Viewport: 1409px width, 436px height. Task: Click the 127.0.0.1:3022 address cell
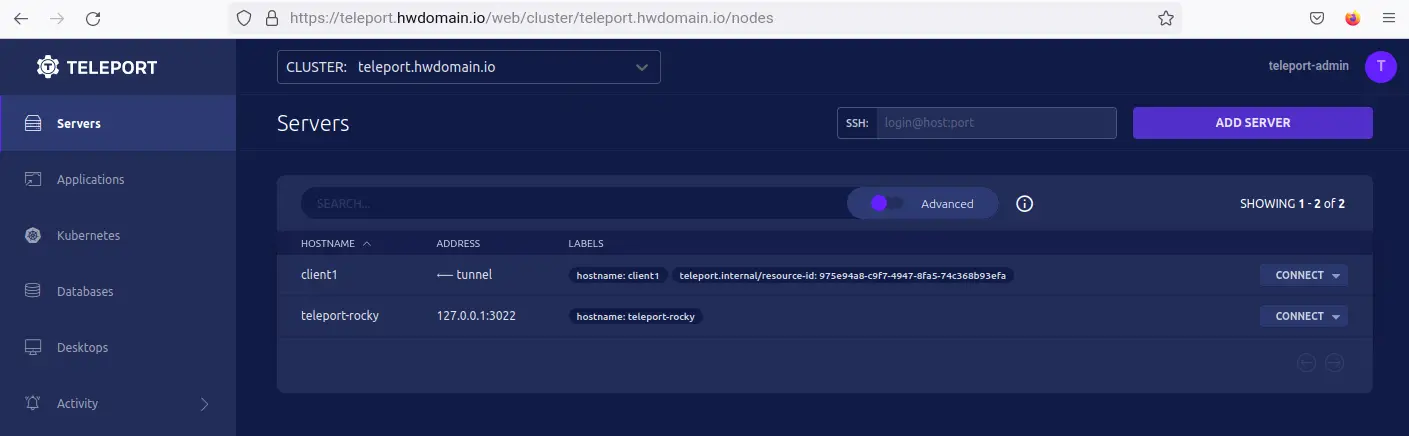[x=476, y=315]
